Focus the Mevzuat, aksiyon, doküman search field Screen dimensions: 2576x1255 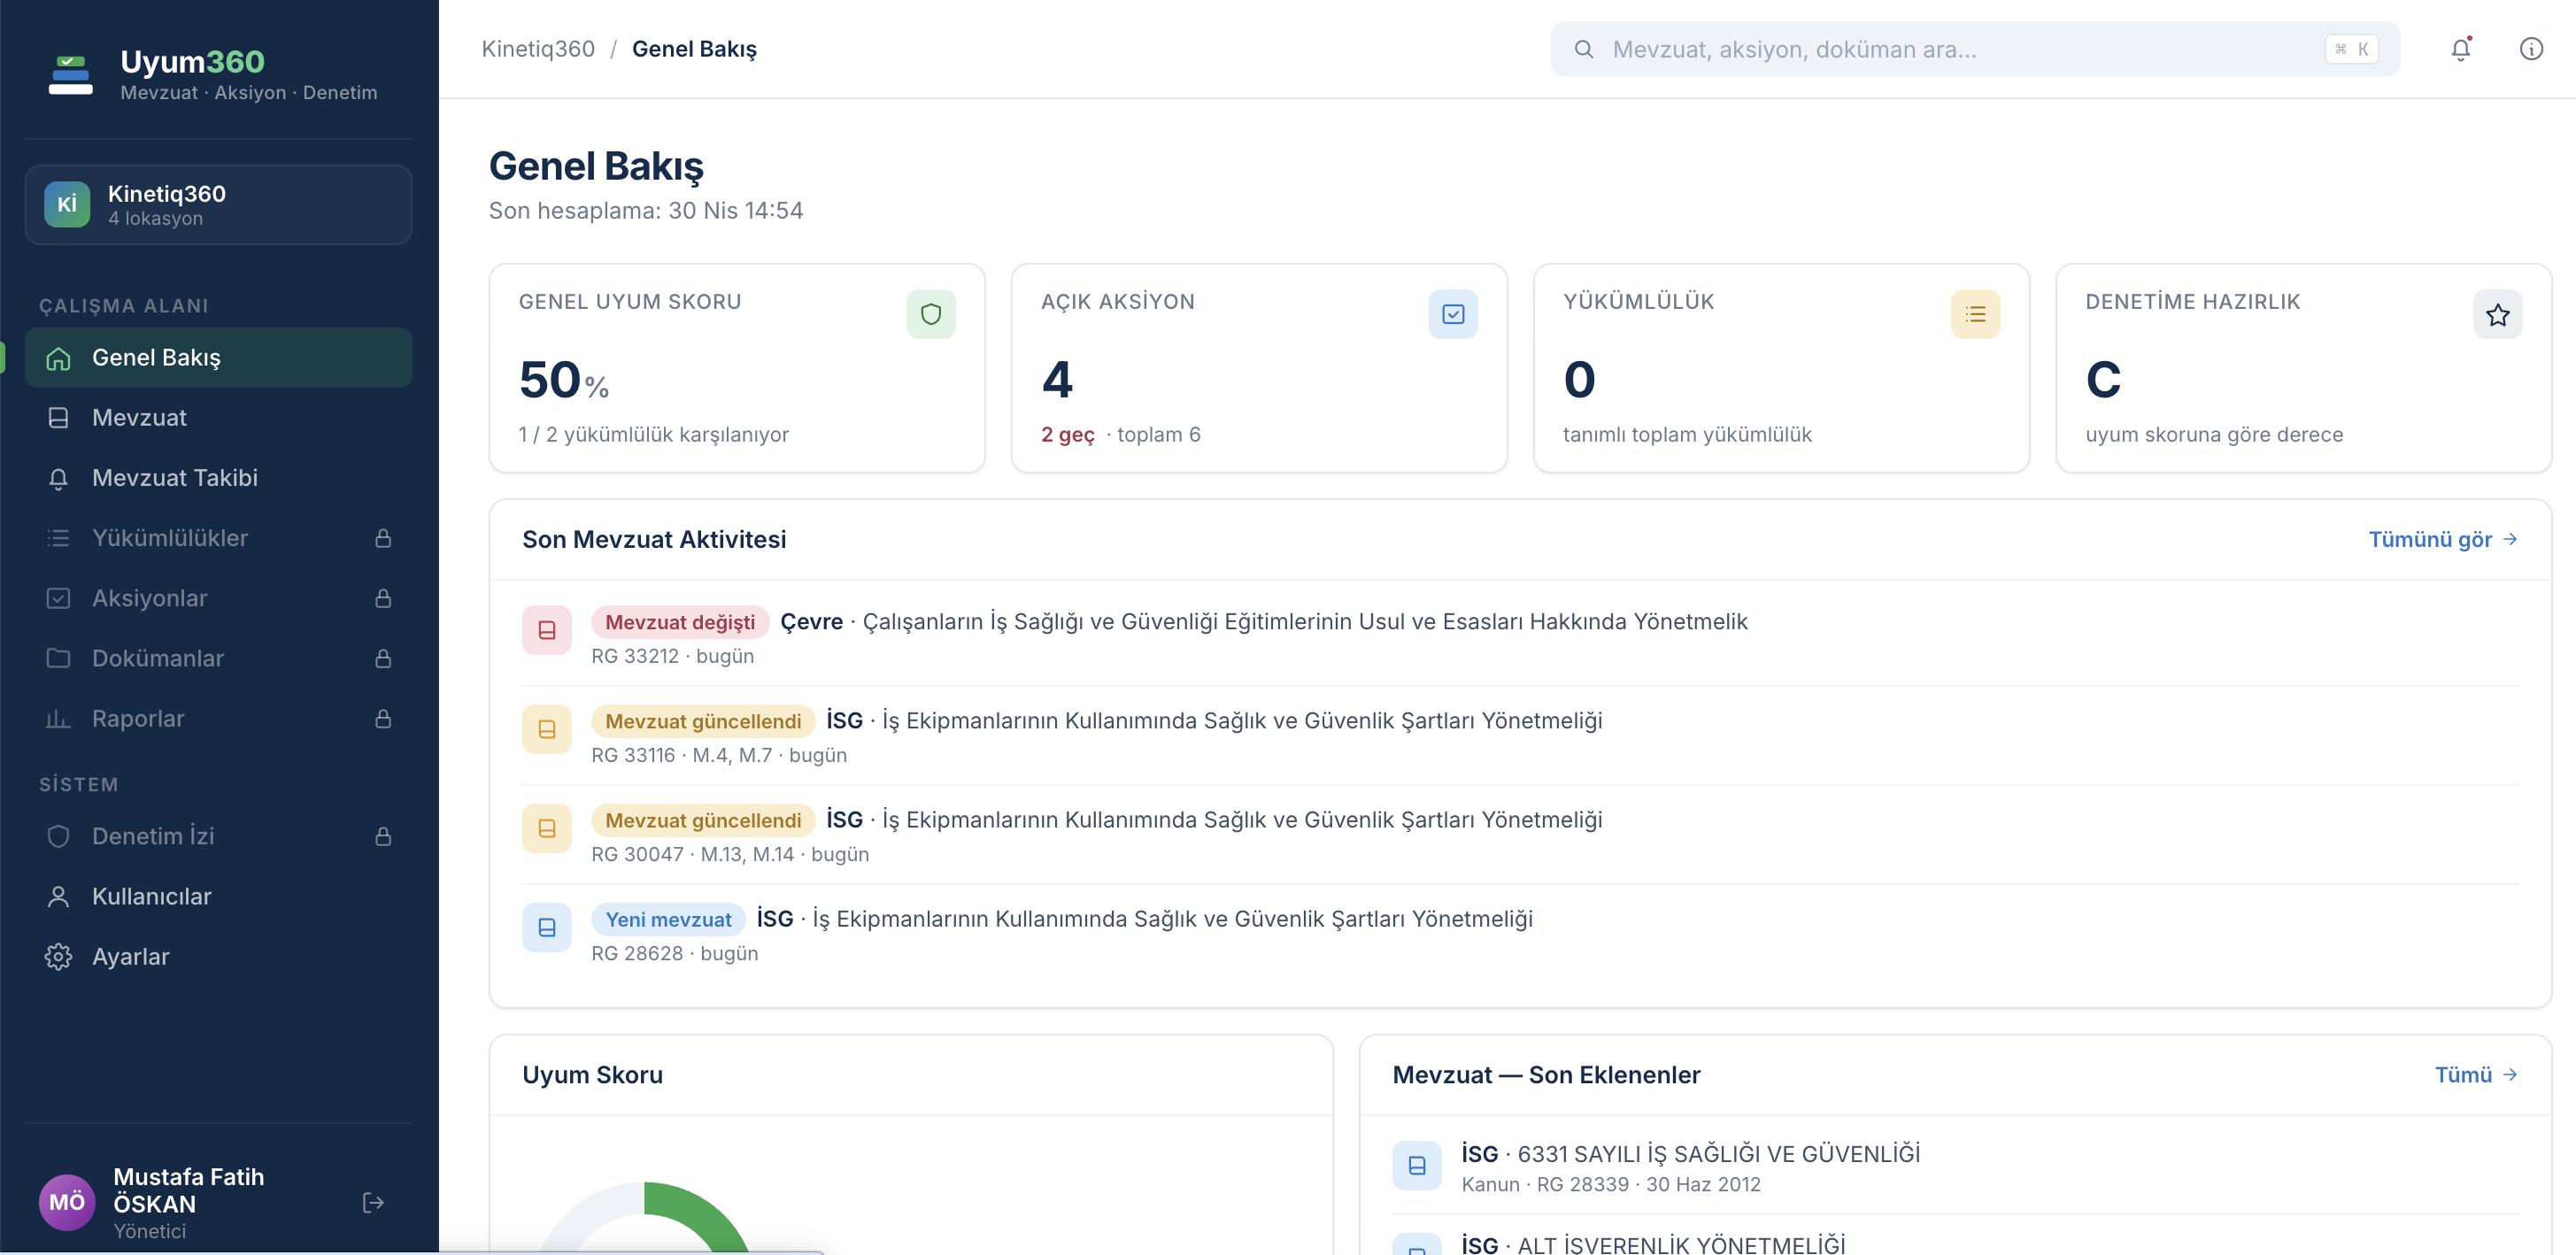coord(1975,49)
